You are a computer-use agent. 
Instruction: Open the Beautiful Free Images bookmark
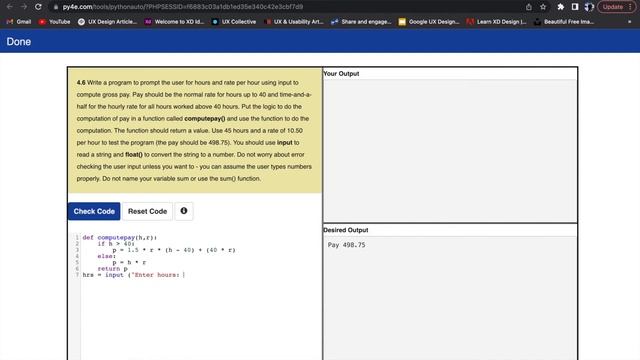pyautogui.click(x=564, y=22)
